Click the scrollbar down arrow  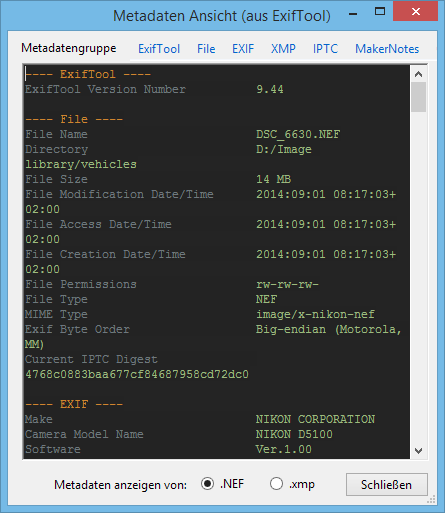(419, 451)
